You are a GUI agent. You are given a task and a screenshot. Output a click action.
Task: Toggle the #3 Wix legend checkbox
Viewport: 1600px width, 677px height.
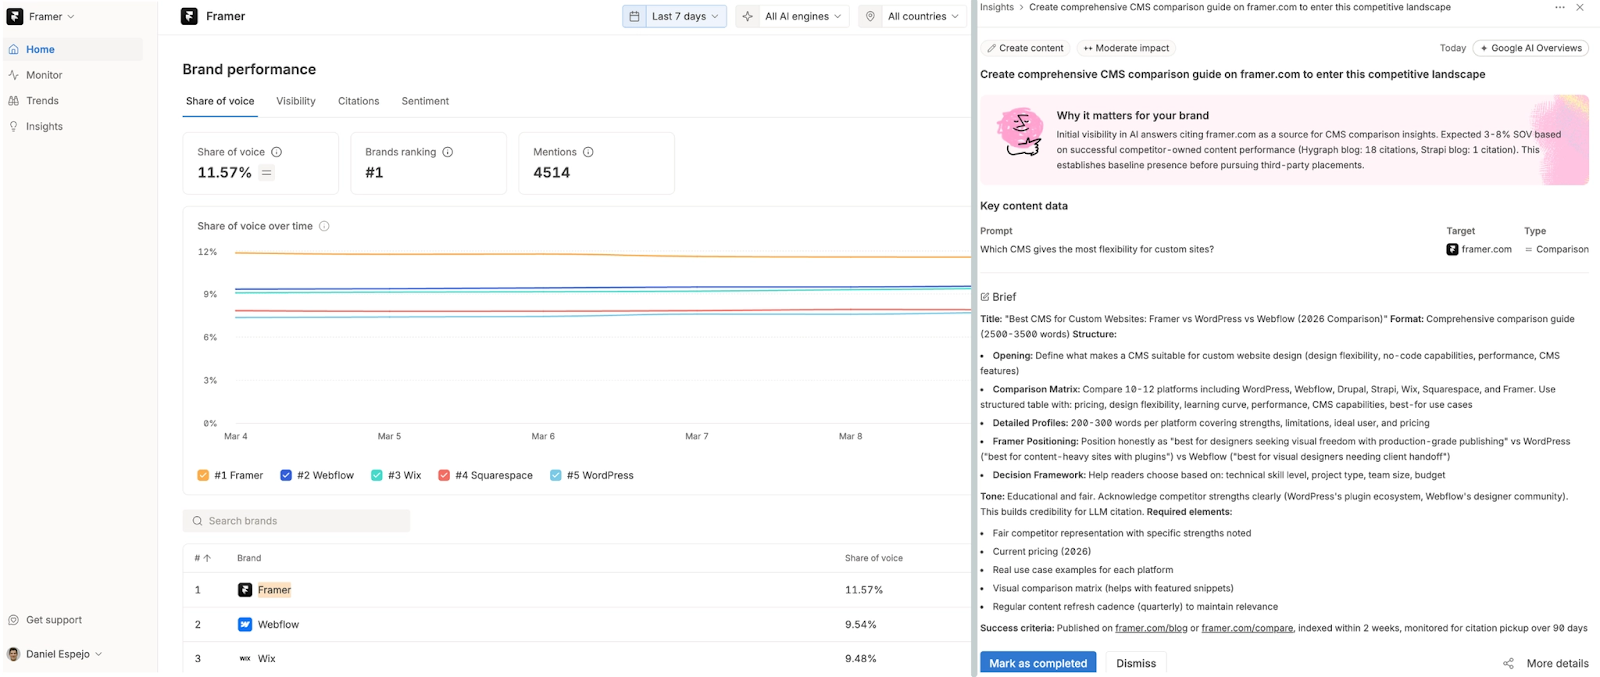377,475
